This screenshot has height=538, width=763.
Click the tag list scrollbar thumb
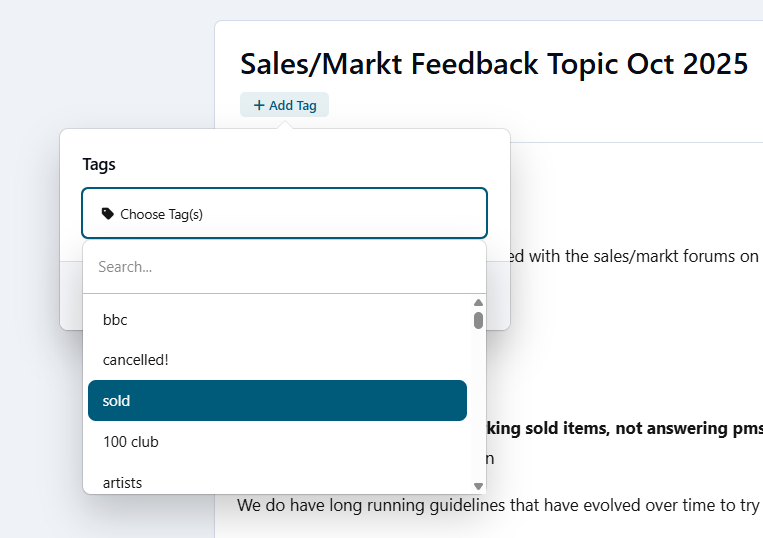pyautogui.click(x=478, y=320)
